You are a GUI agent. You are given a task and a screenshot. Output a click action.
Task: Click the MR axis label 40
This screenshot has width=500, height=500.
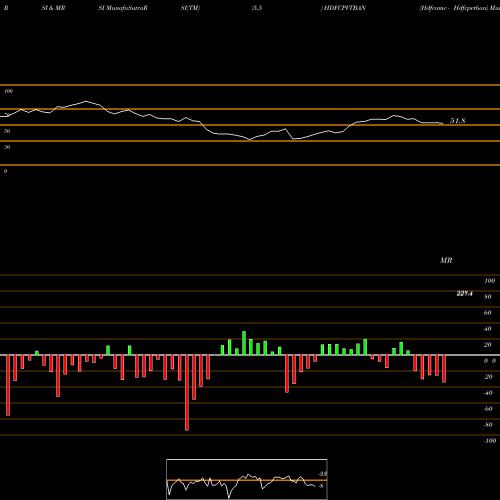[x=487, y=329]
